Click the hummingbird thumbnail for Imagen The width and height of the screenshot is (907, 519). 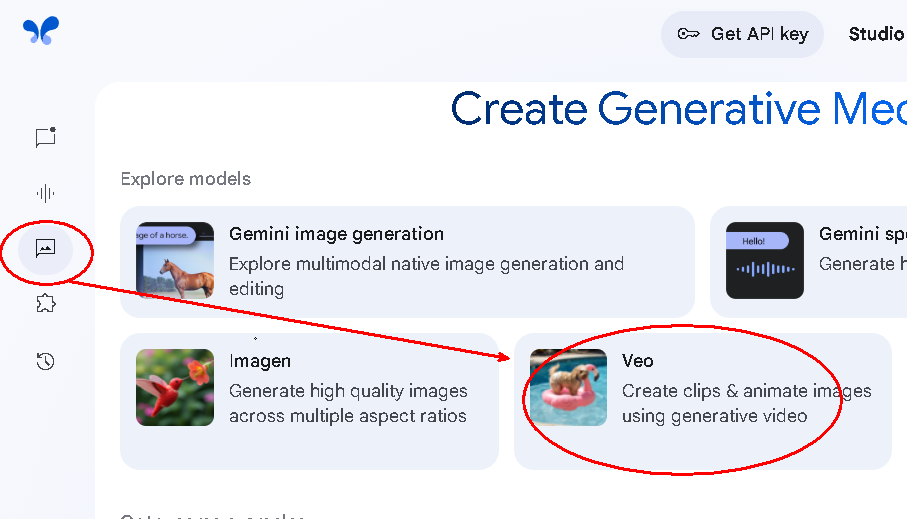click(175, 388)
